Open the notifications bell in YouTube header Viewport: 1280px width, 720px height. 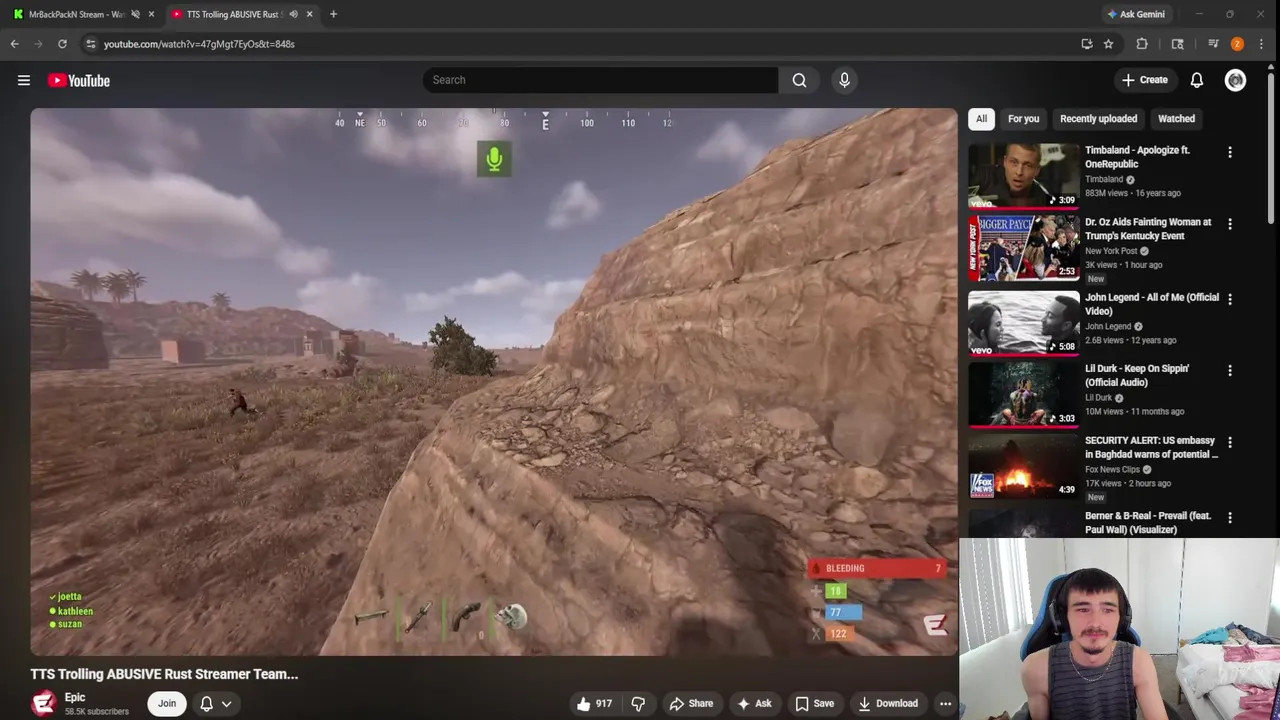pyautogui.click(x=1197, y=80)
